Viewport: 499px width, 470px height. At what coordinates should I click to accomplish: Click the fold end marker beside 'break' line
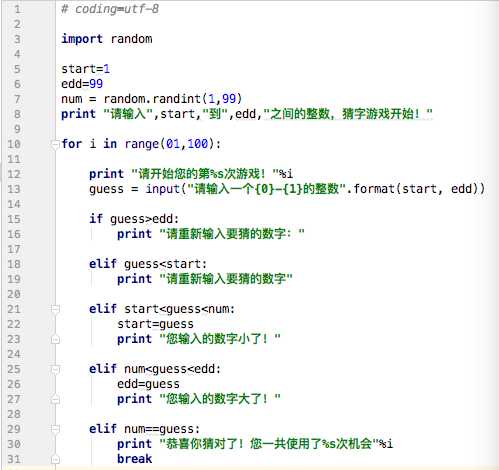coord(55,459)
